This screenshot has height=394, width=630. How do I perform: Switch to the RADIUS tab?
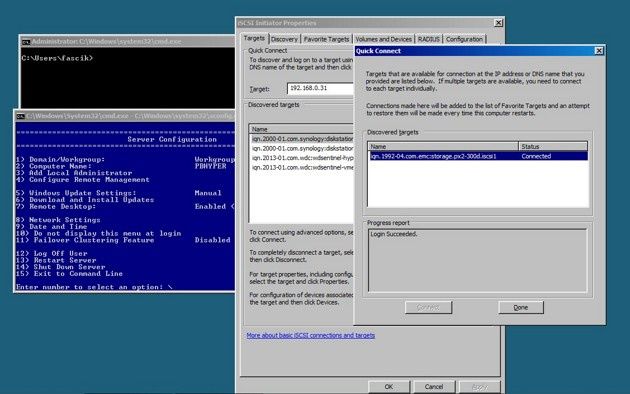428,39
